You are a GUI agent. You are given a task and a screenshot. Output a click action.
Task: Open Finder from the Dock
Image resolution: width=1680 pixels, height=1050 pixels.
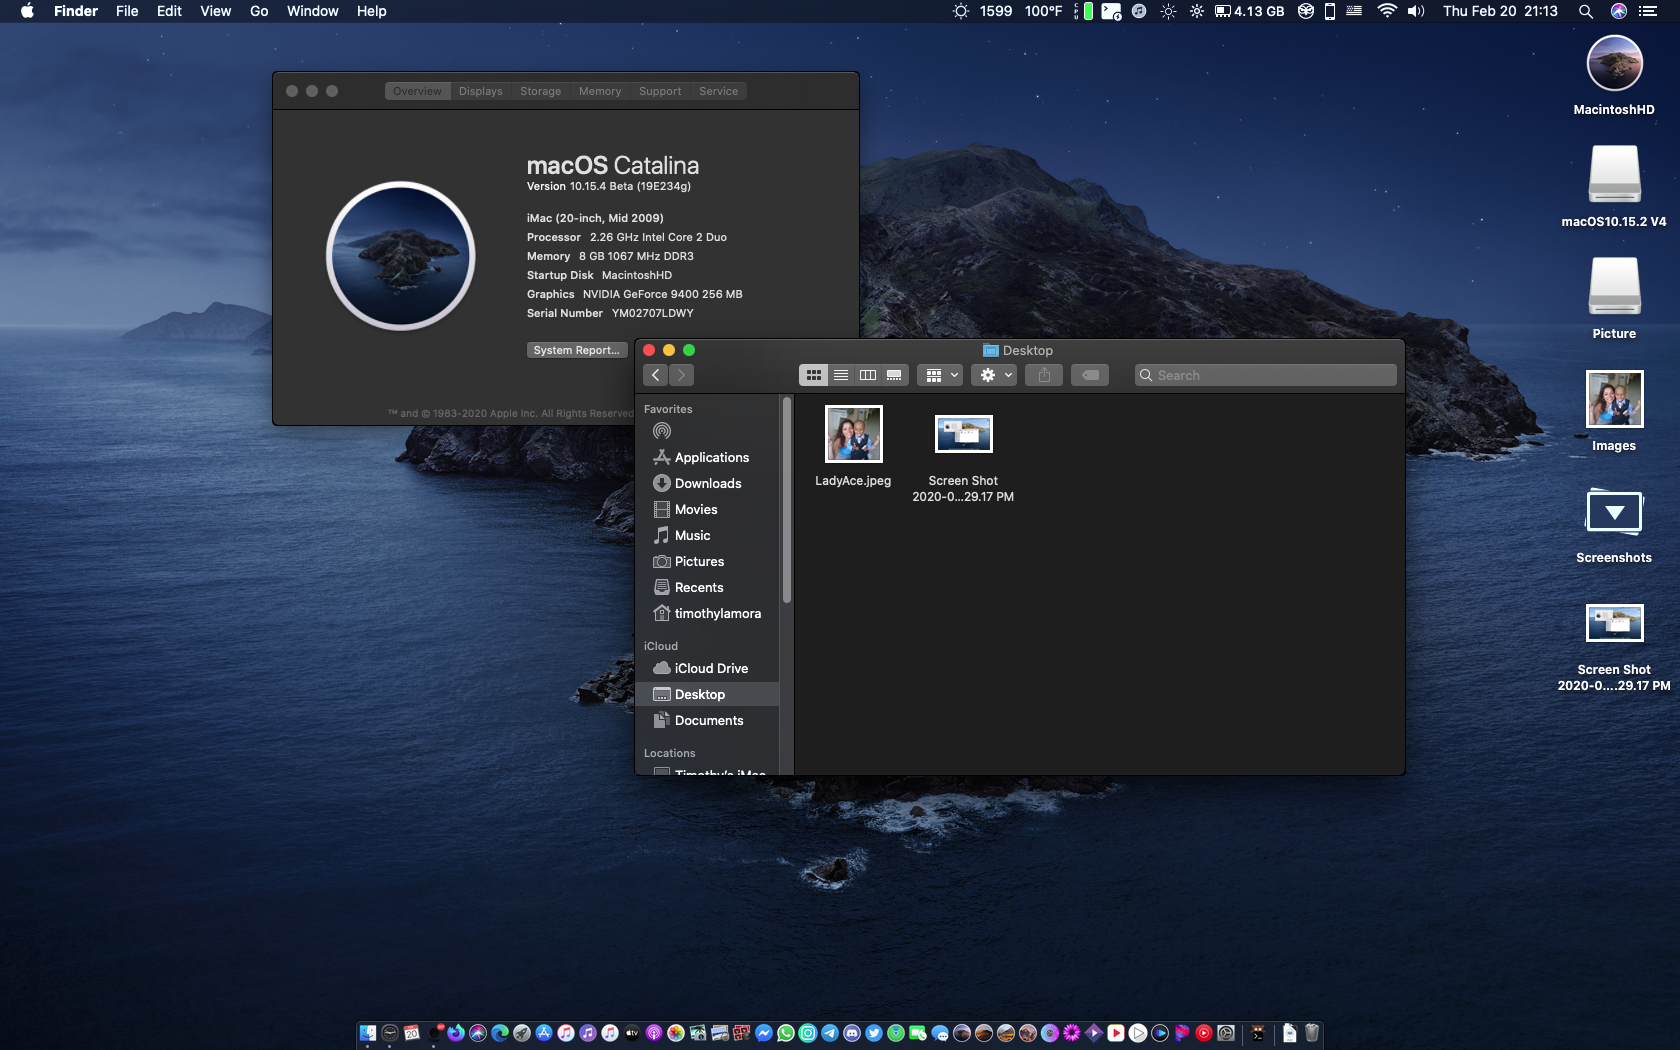[x=368, y=1033]
